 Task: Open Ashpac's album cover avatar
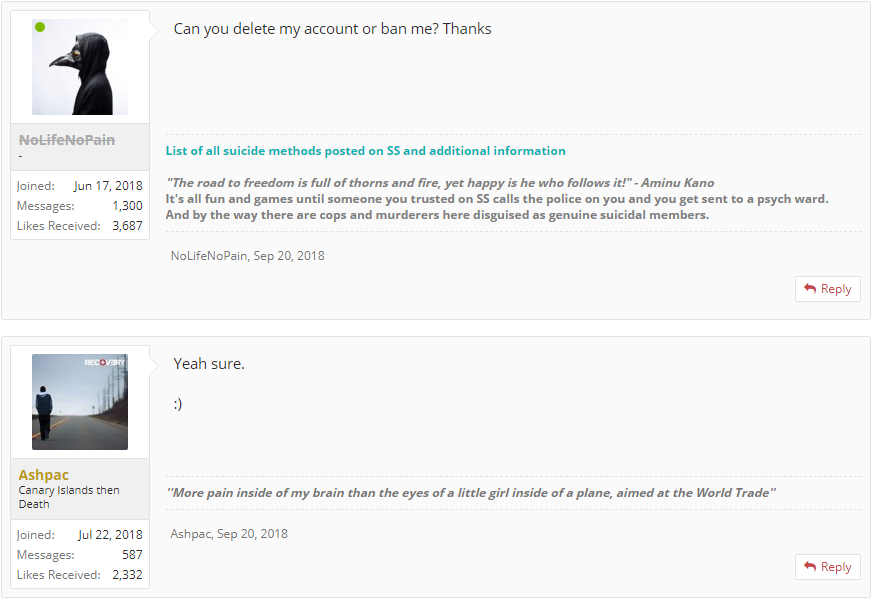[80, 402]
